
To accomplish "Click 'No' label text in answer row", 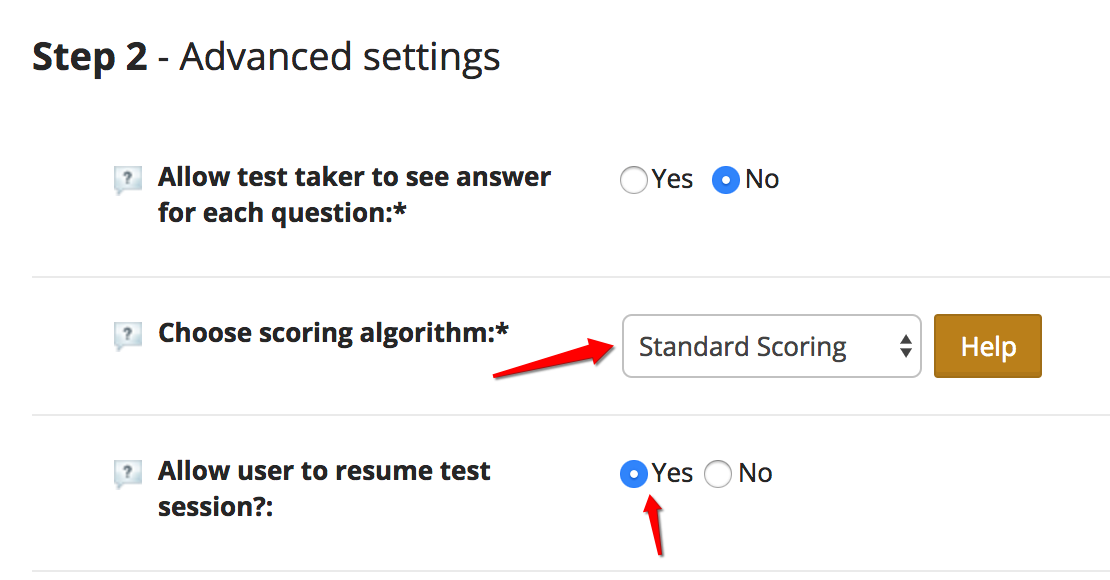I will (x=762, y=179).
